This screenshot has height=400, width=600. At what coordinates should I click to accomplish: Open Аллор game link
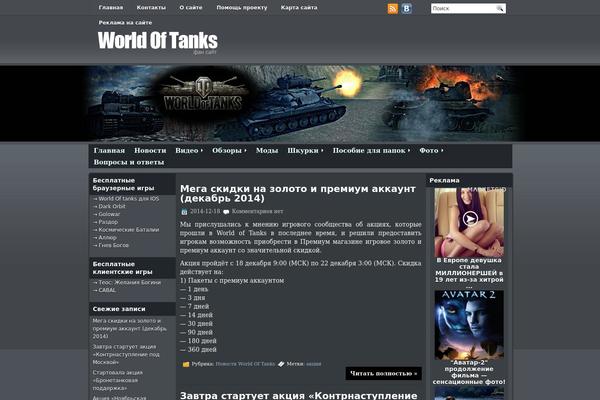(x=108, y=237)
